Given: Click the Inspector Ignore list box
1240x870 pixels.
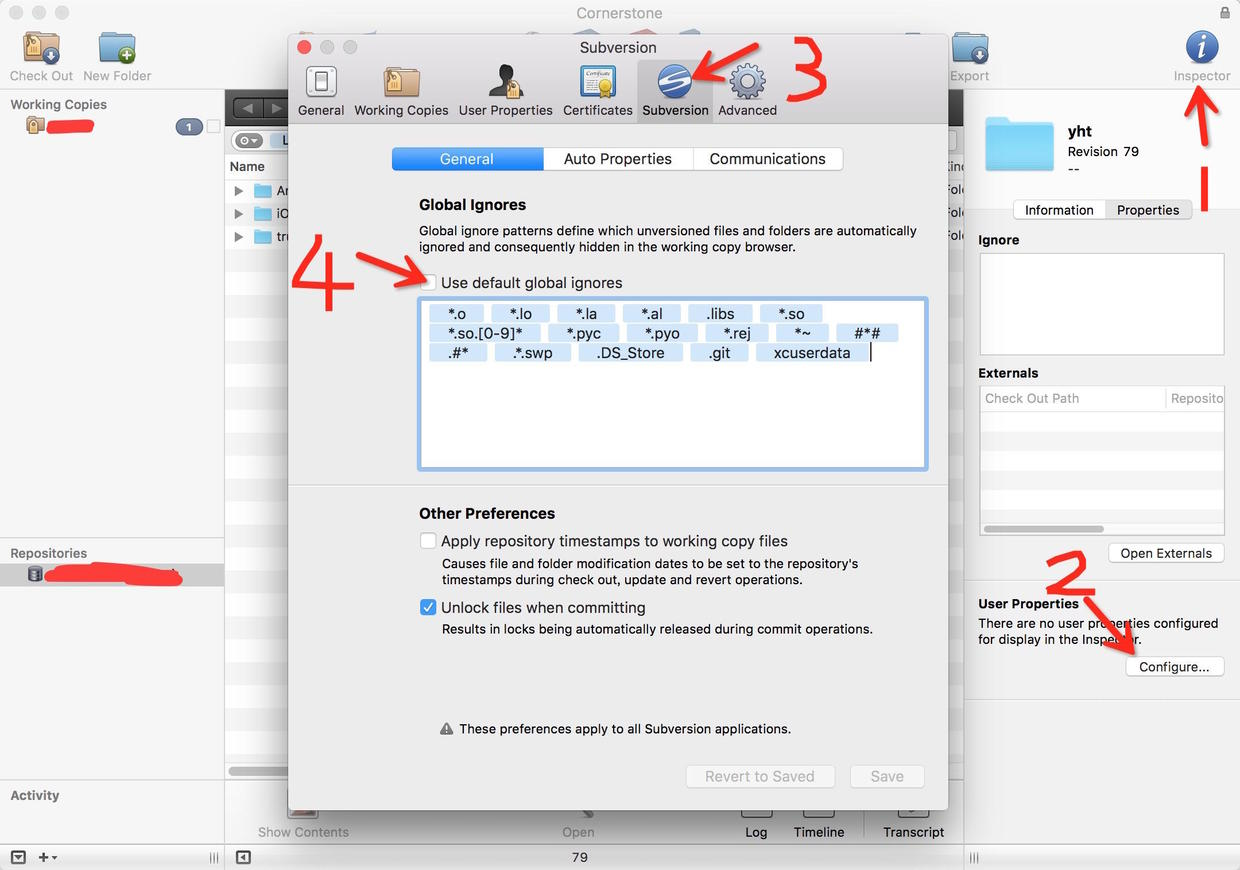Looking at the screenshot, I should [1101, 304].
